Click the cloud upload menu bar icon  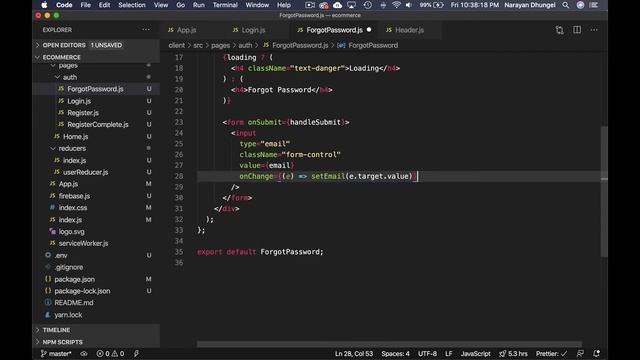338,5
